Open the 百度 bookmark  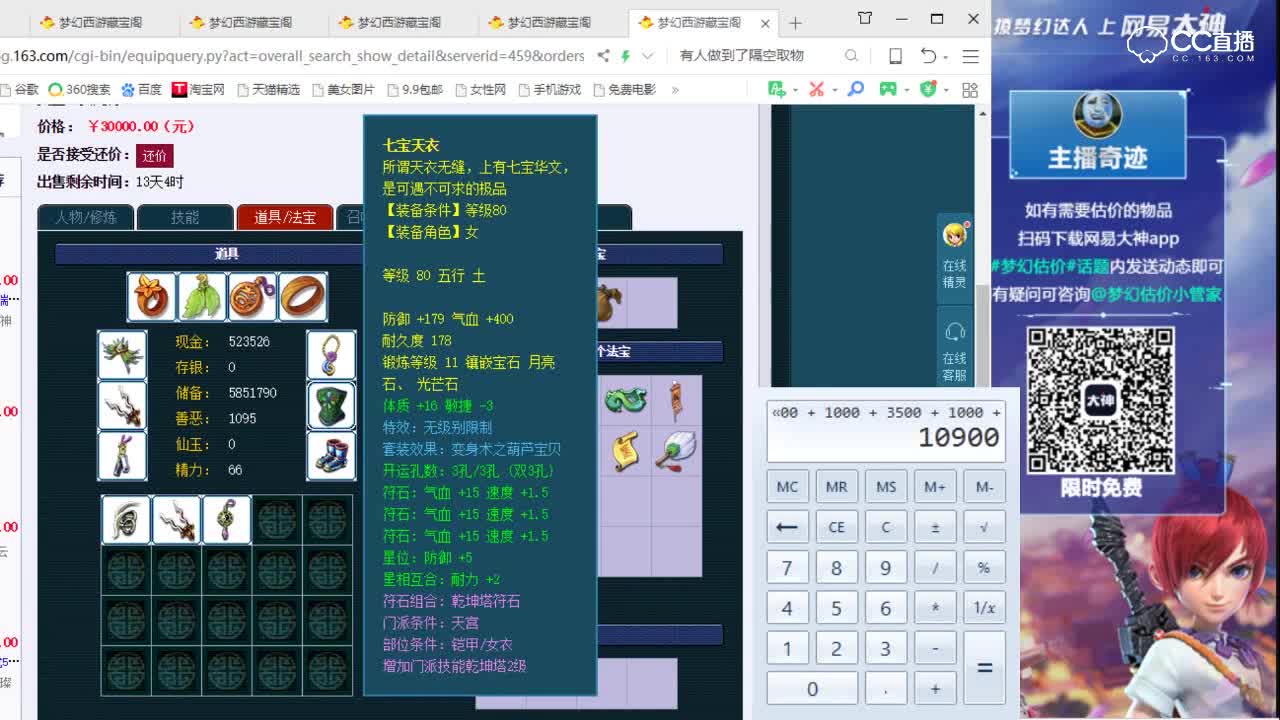pyautogui.click(x=141, y=90)
